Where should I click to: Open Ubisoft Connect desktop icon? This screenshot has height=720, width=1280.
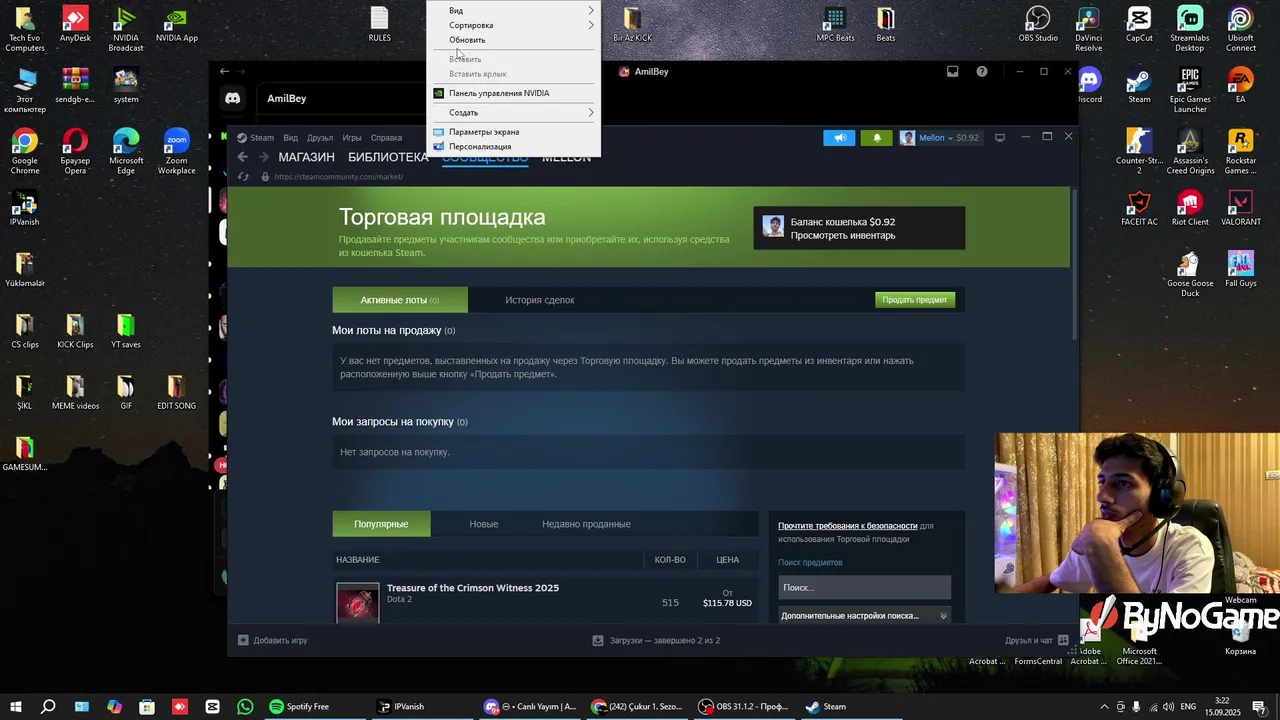tap(1241, 29)
